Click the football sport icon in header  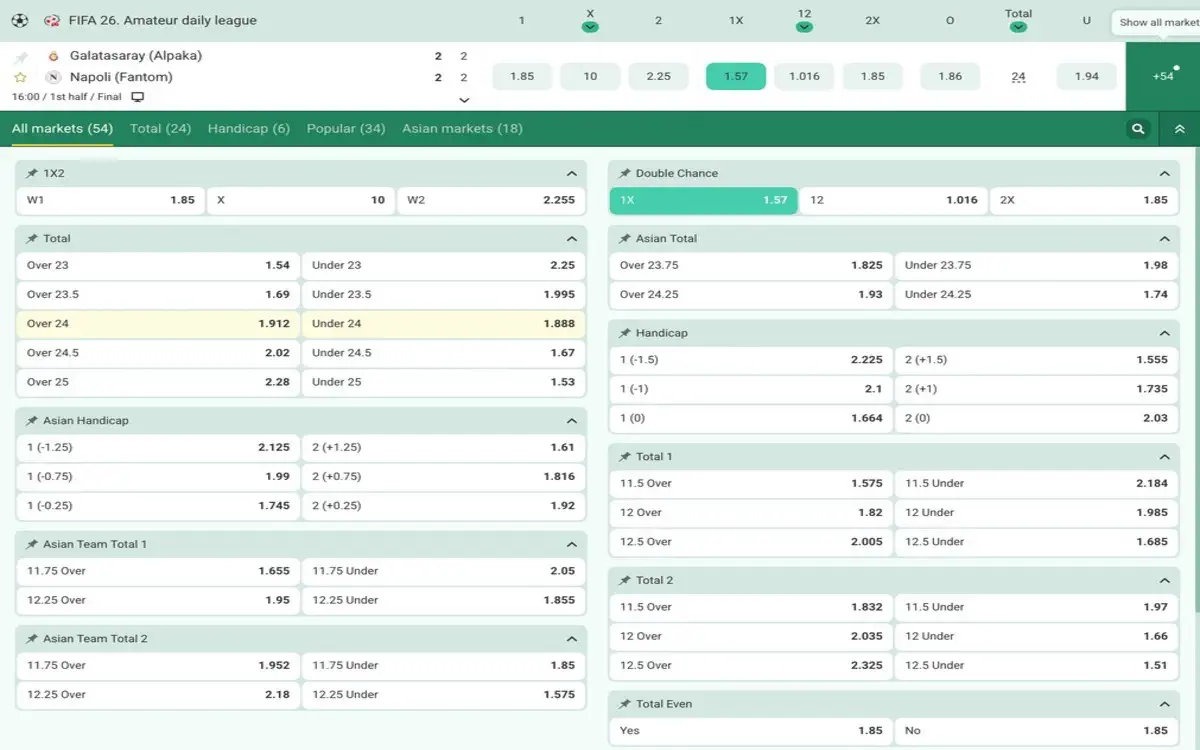click(x=20, y=20)
